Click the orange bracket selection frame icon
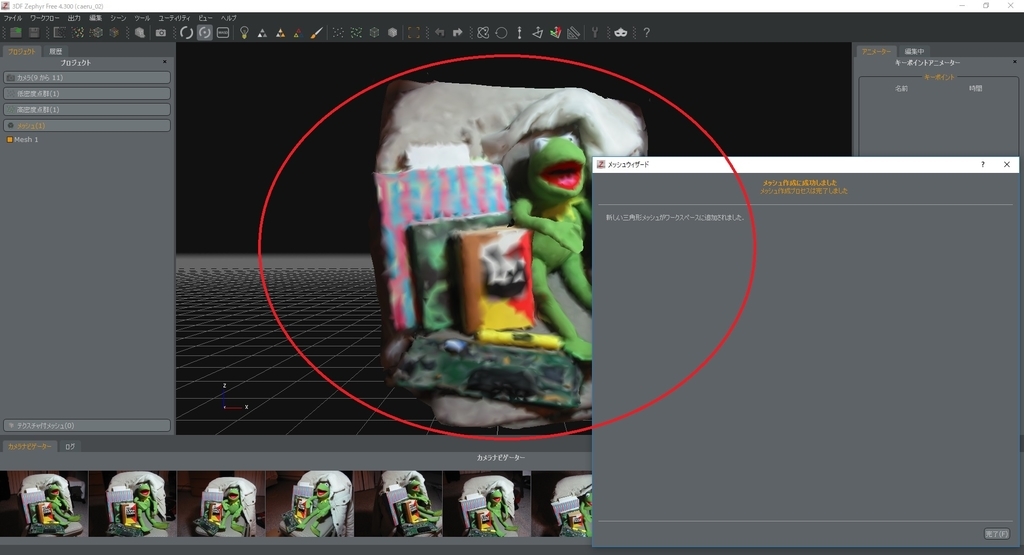 413,33
